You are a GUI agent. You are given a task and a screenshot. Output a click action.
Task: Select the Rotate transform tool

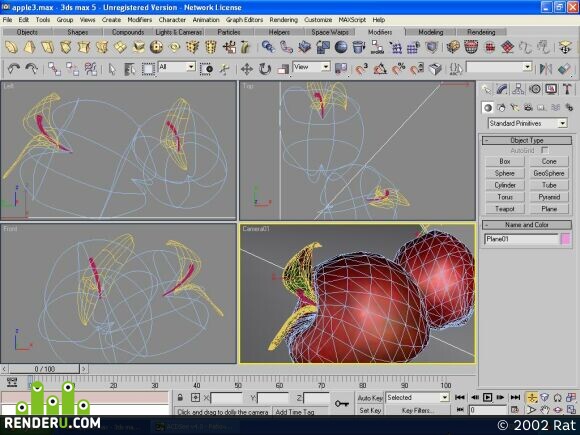click(264, 69)
